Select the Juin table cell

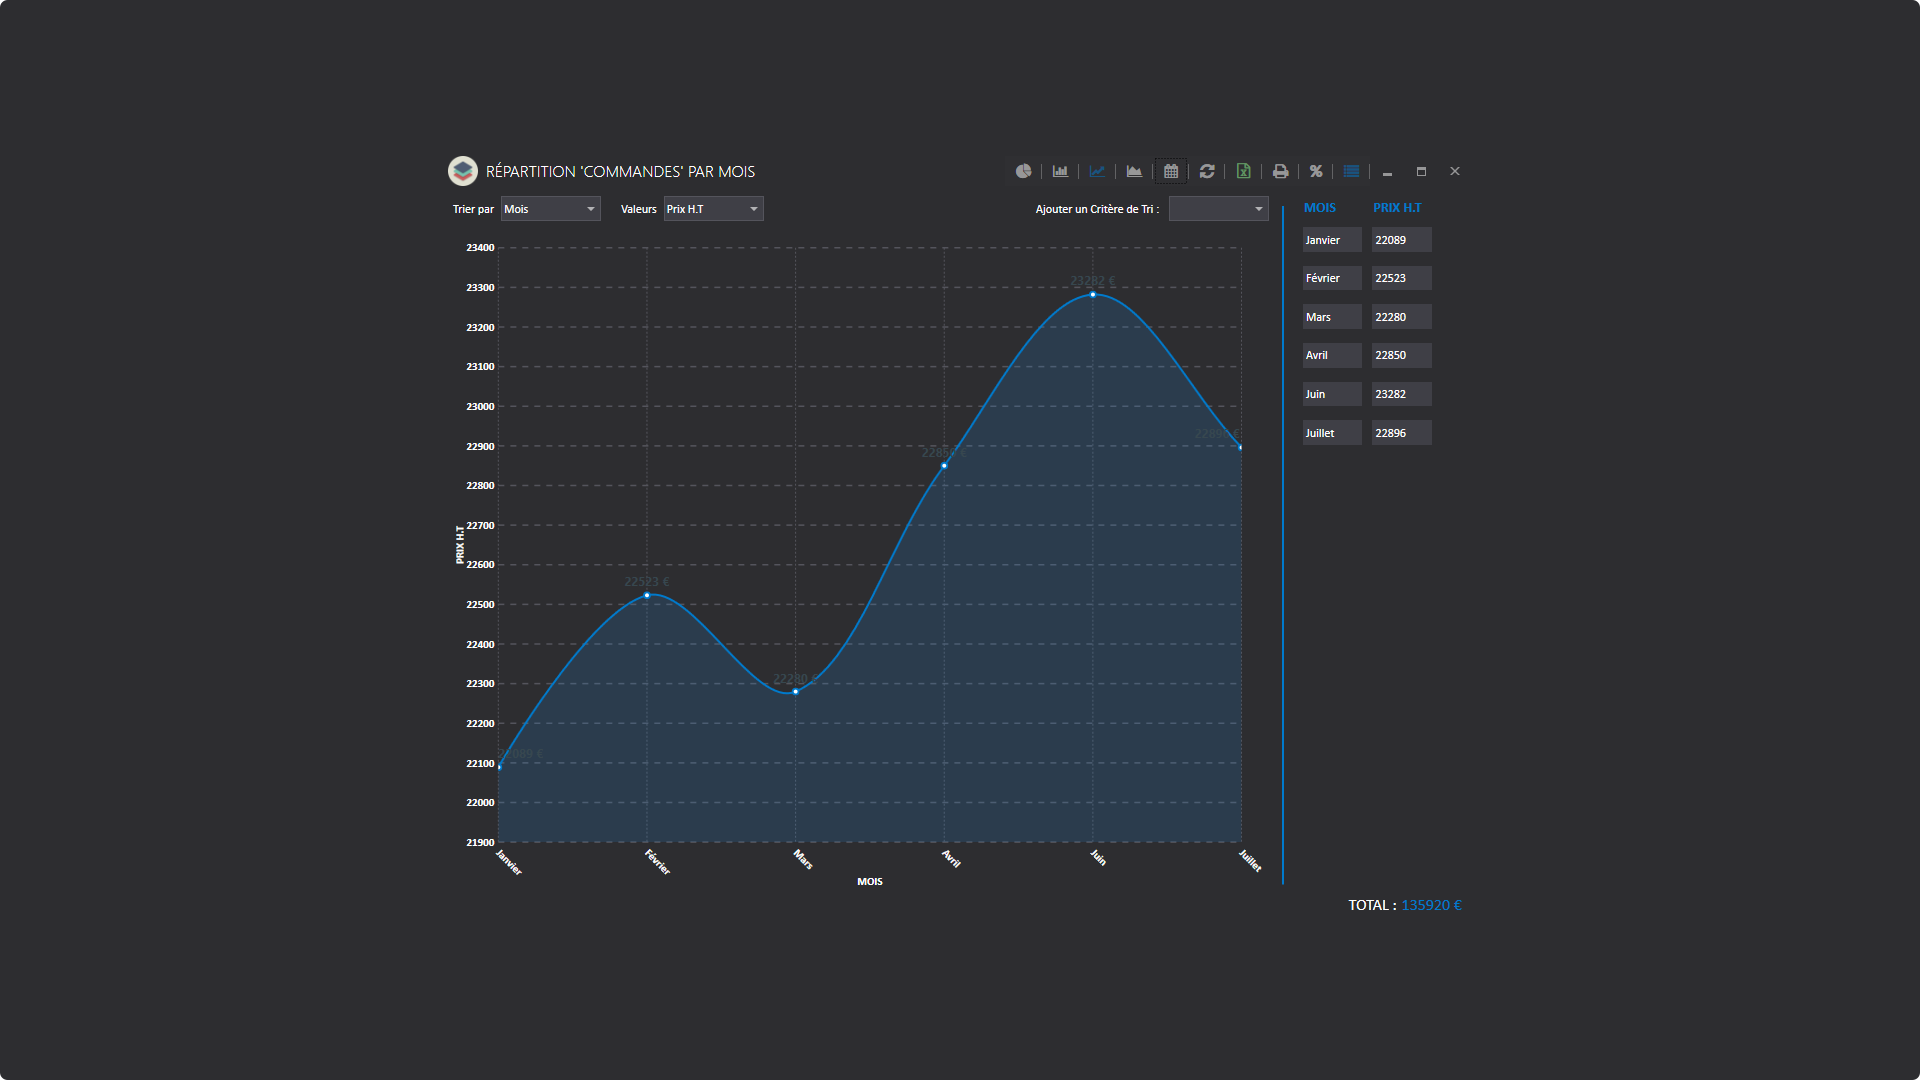1332,394
